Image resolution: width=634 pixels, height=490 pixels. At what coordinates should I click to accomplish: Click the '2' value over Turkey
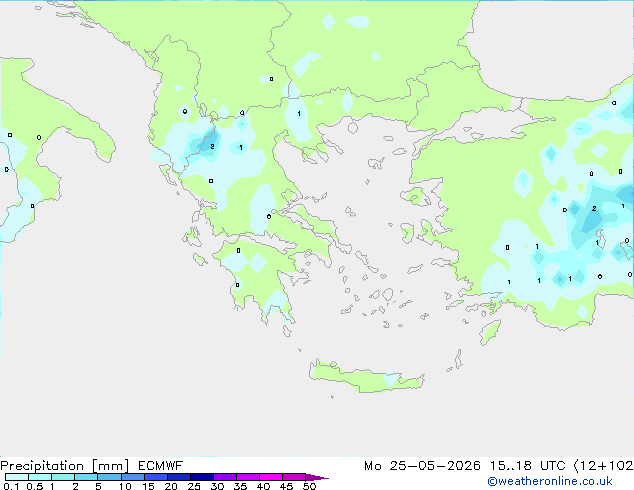point(594,209)
